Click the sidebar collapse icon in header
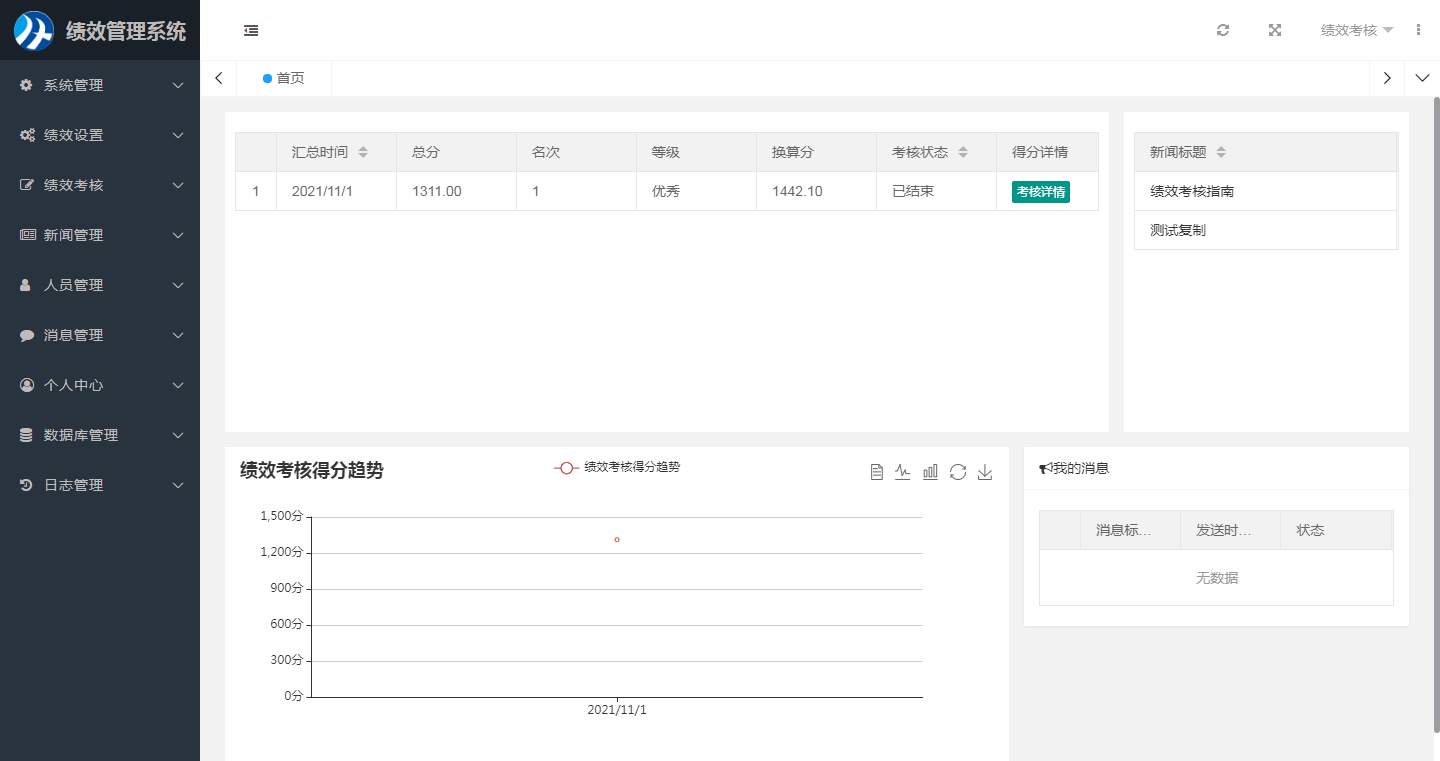This screenshot has width=1440, height=761. click(x=251, y=31)
